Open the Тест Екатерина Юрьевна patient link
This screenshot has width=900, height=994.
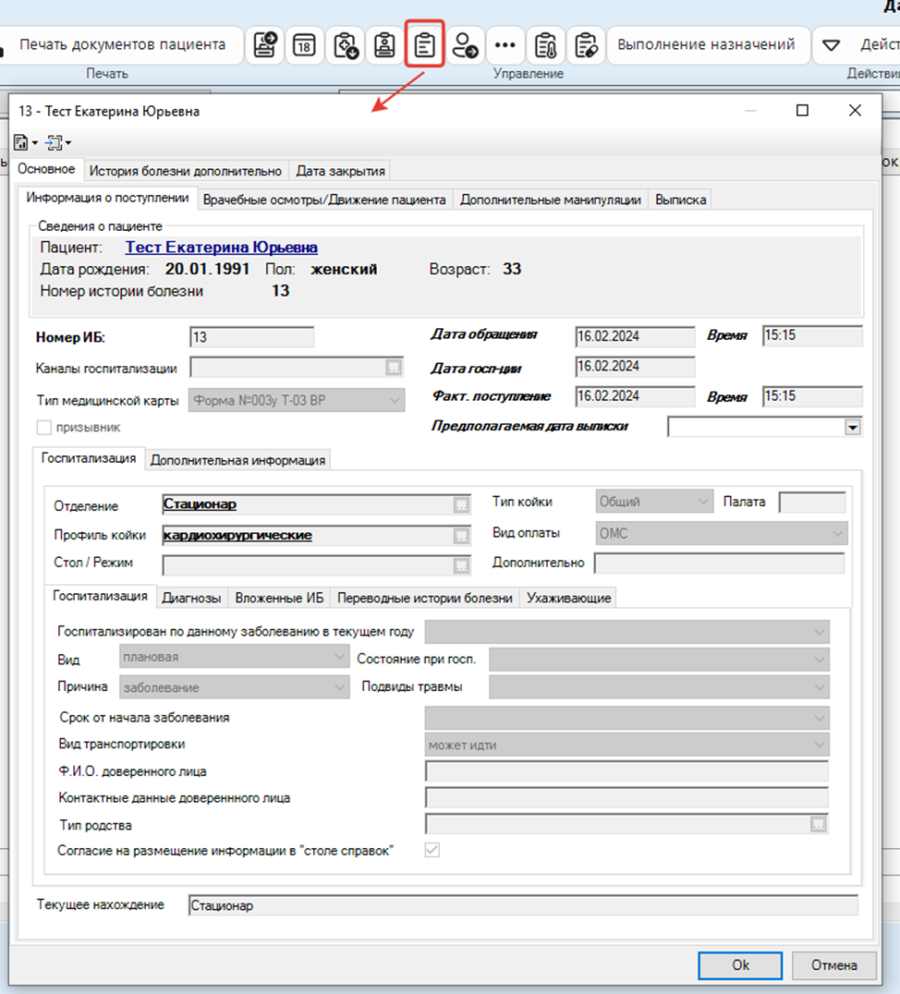[221, 247]
